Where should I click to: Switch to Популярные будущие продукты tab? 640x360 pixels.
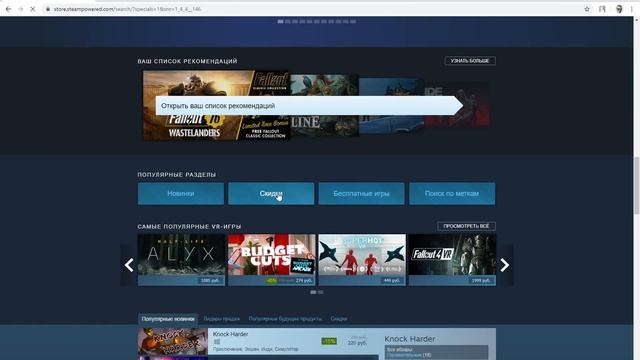coord(285,319)
